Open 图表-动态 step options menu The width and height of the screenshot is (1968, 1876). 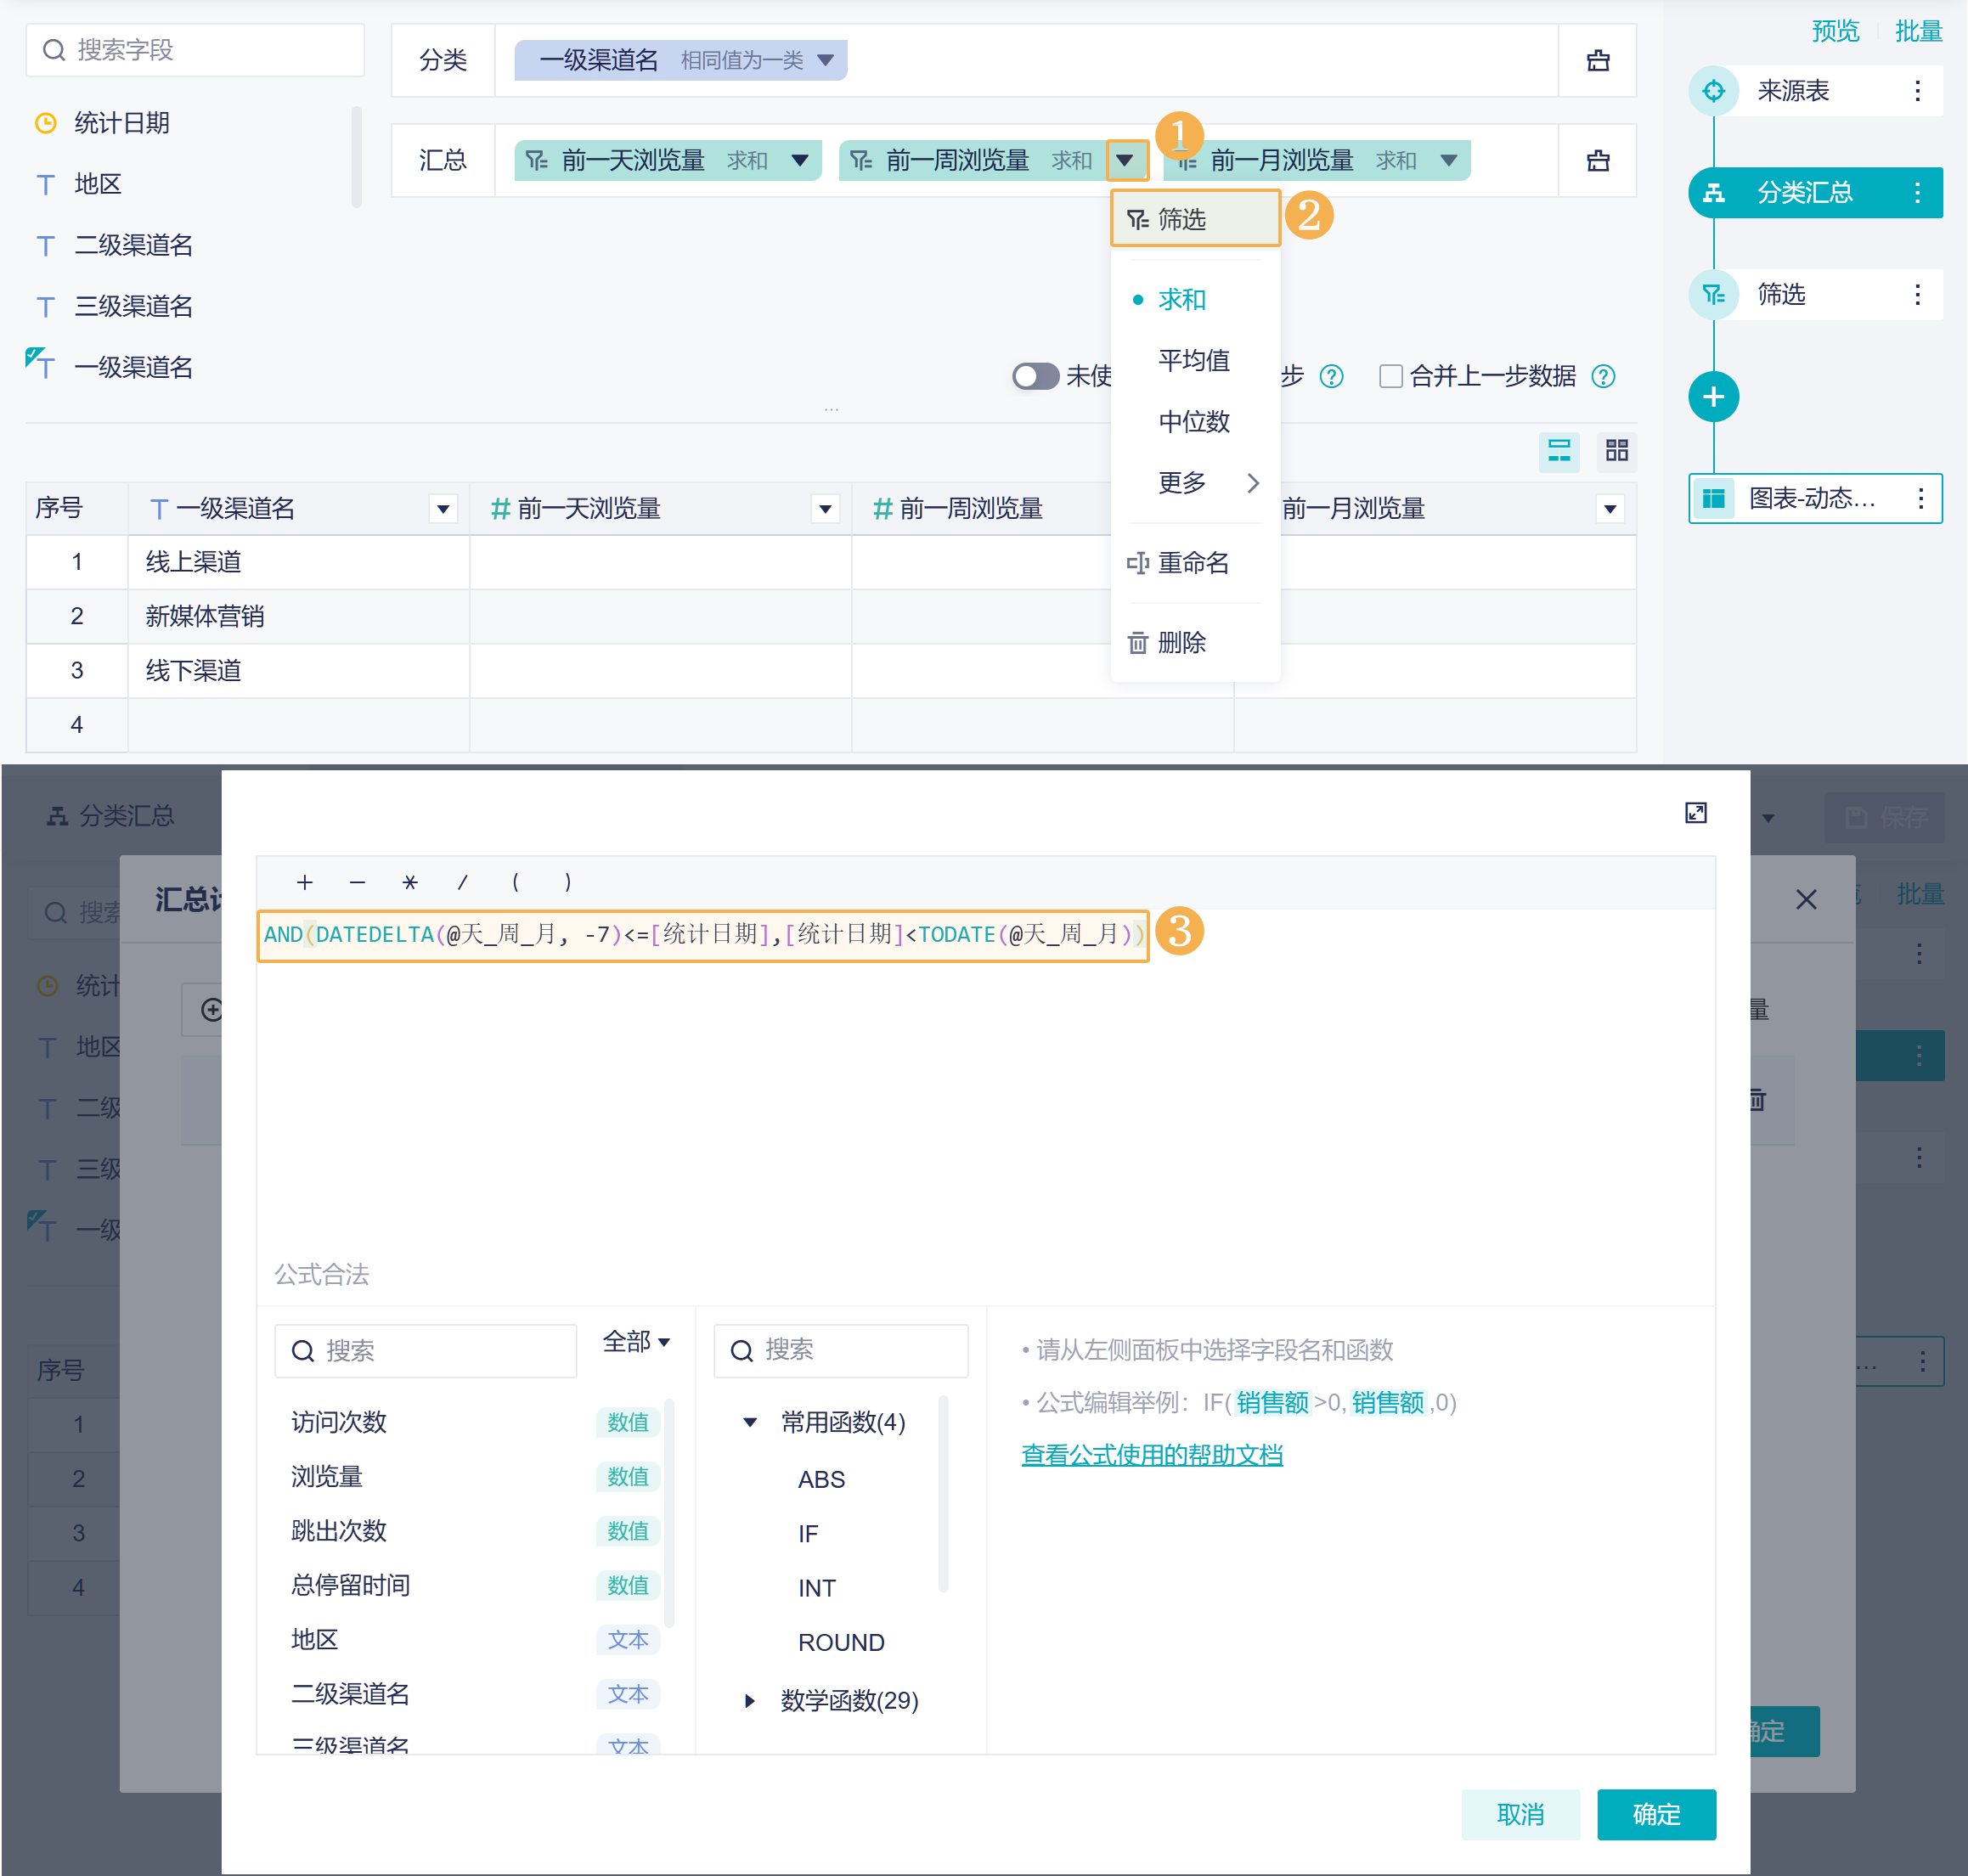point(1920,499)
